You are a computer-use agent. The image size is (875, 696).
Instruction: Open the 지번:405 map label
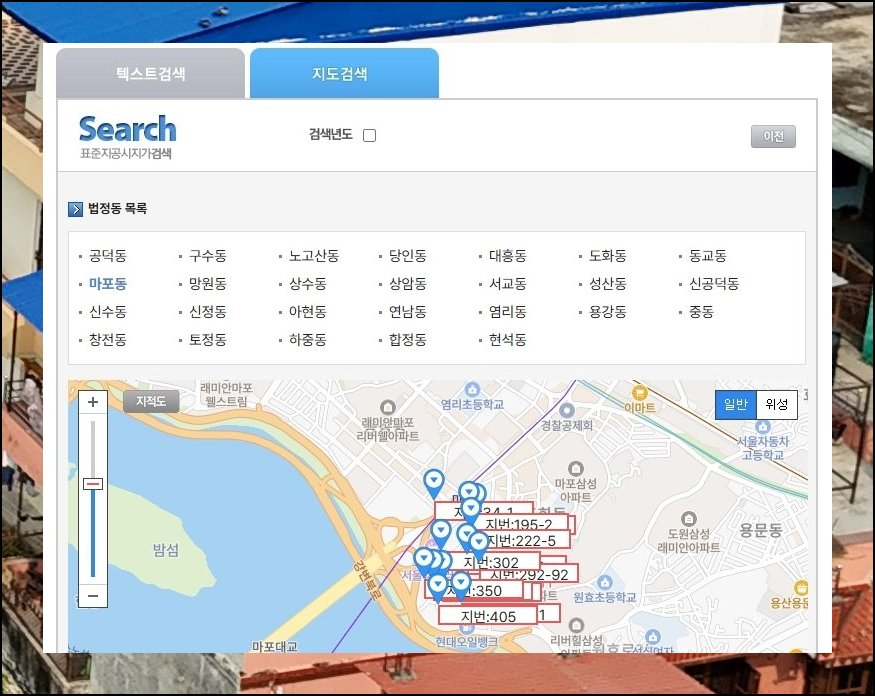[x=488, y=616]
